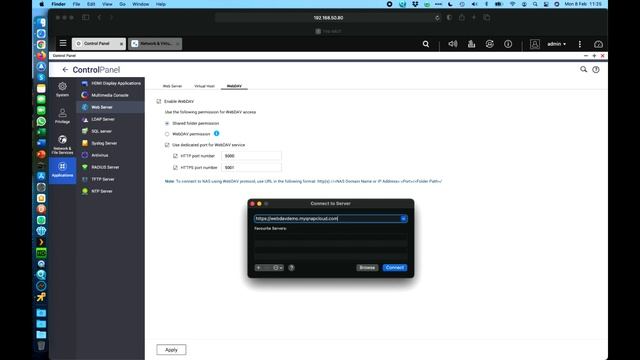Open help in Connect to Server dialog
Viewport: 640px width, 360px height.
(291, 268)
